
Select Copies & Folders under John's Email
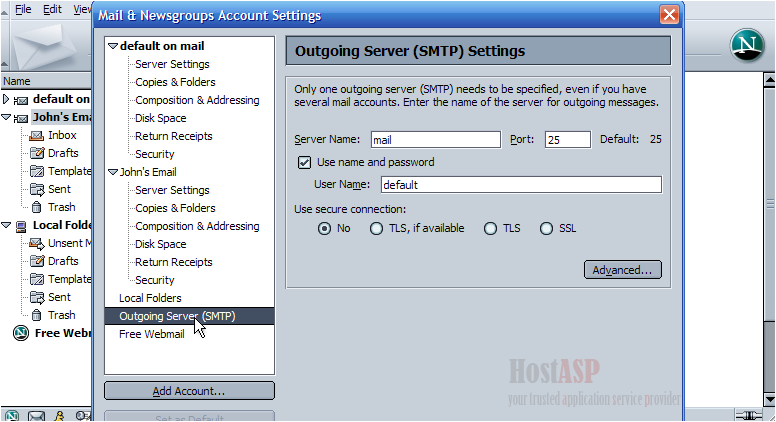pyautogui.click(x=175, y=208)
